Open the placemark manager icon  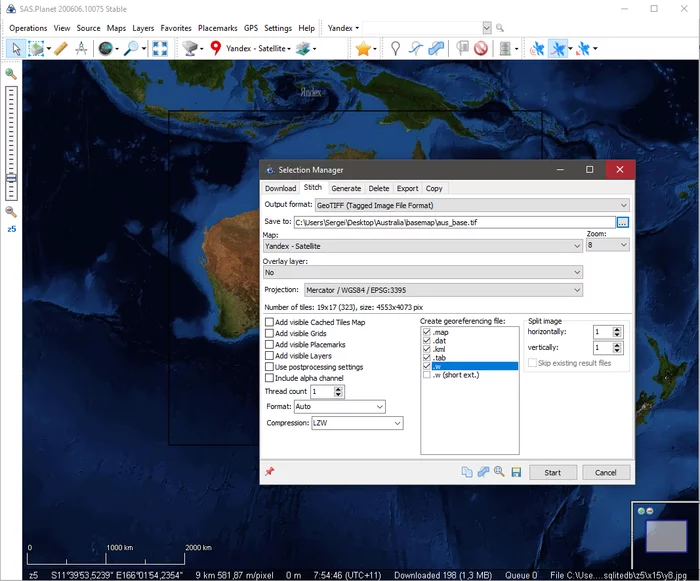462,48
